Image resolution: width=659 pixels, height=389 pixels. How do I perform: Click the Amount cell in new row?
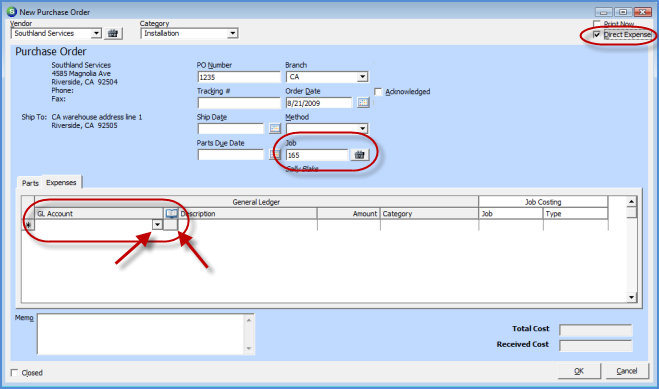pos(348,225)
